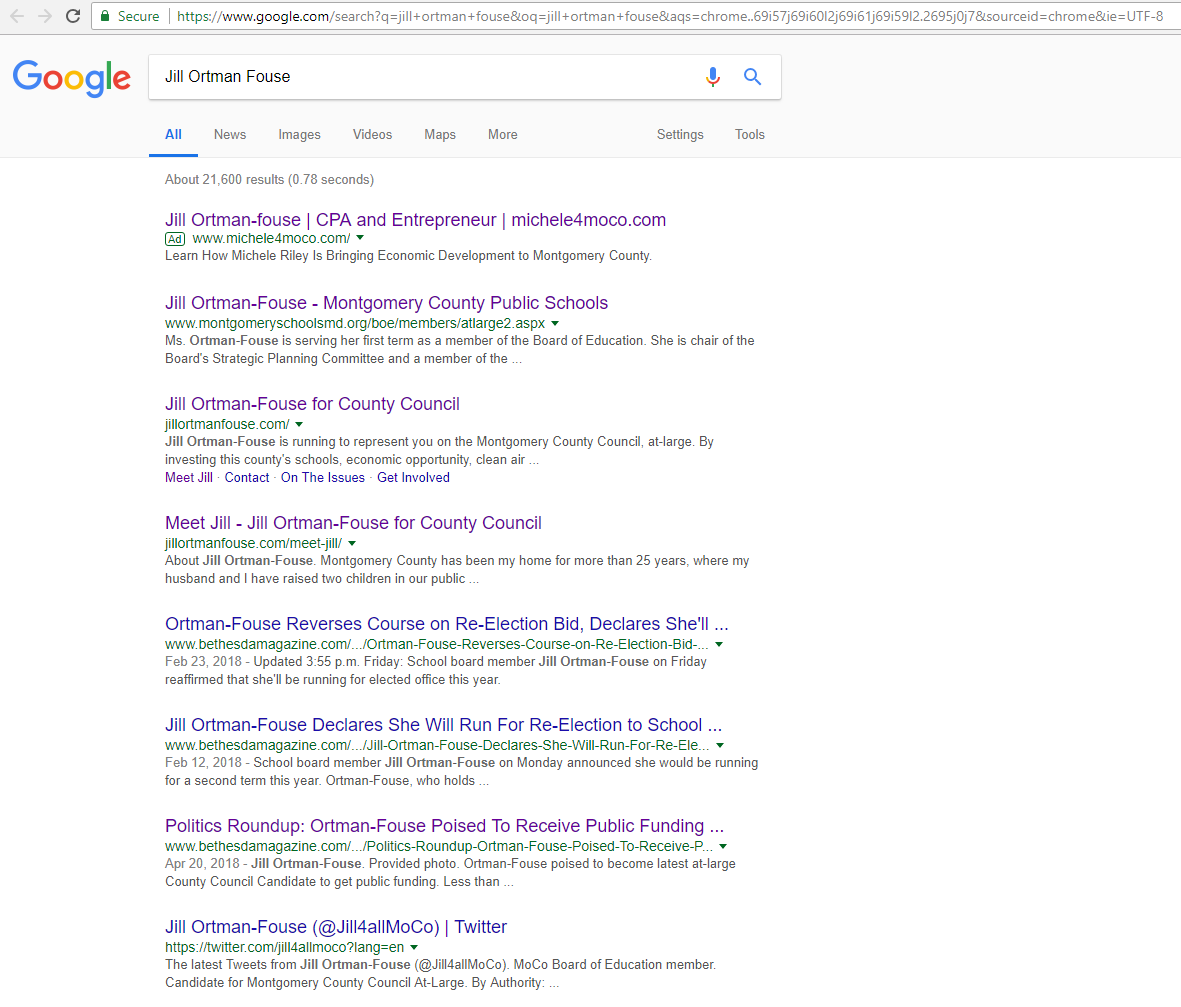Open Politics Roundup Public Funding article
Screen dimensions: 1181x1007
(x=444, y=825)
